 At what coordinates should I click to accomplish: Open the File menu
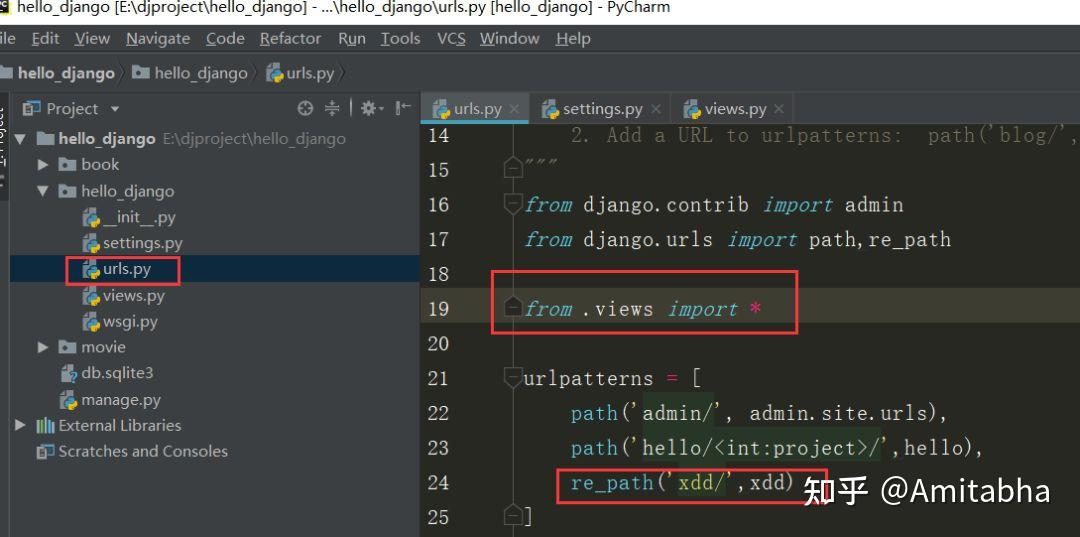pyautogui.click(x=7, y=39)
